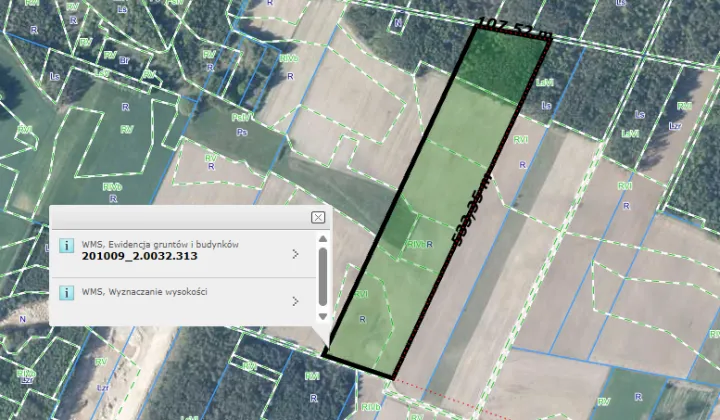Click the WMS, Ewidencja gruntów i budynków label
This screenshot has width=720, height=420.
(160, 245)
